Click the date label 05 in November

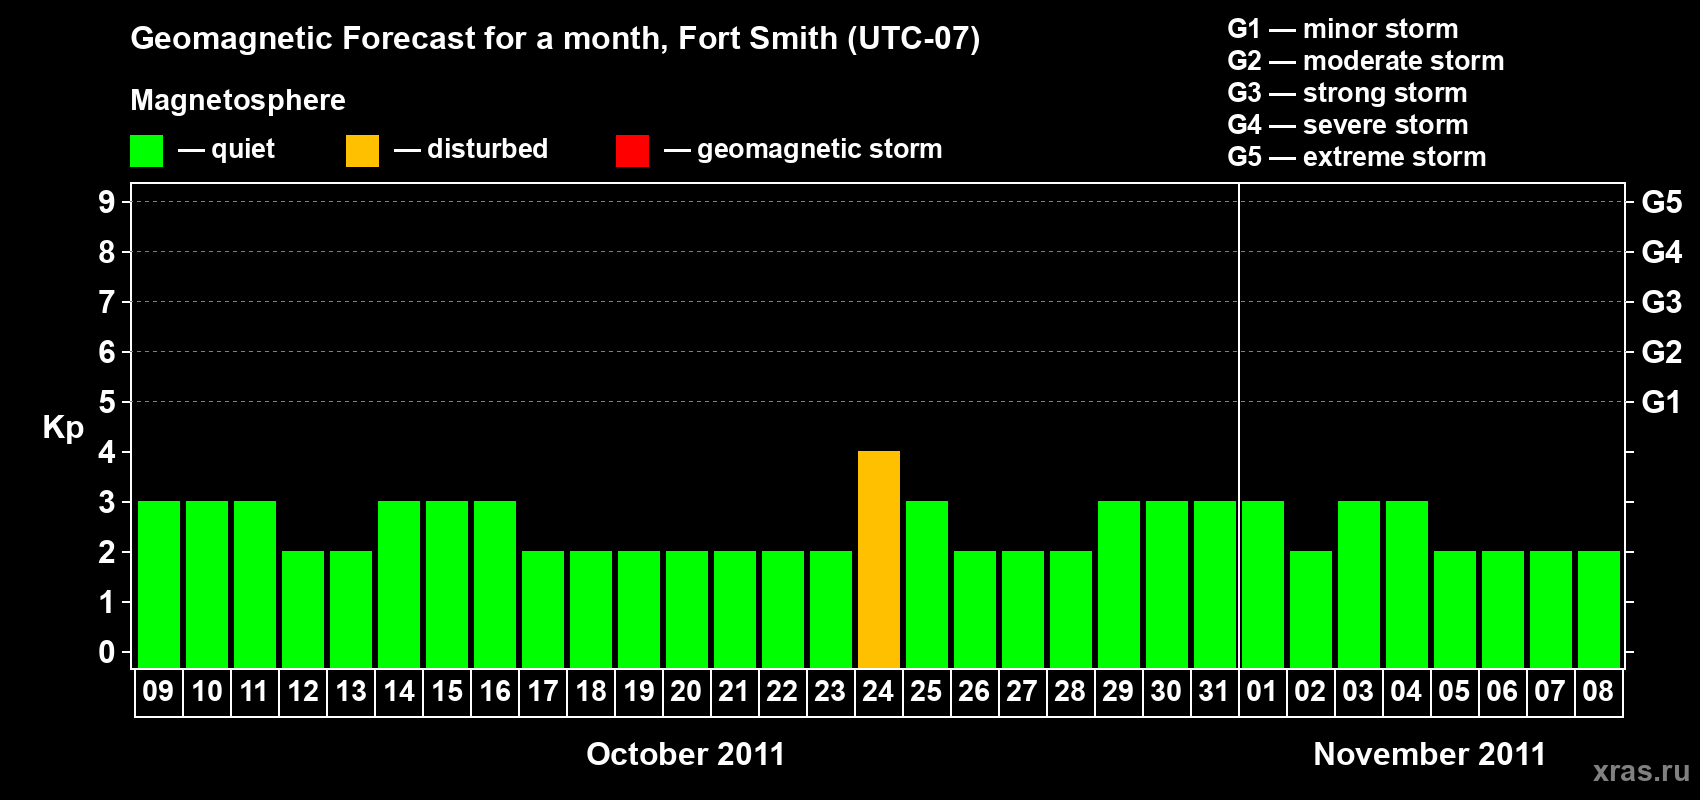pyautogui.click(x=1454, y=691)
